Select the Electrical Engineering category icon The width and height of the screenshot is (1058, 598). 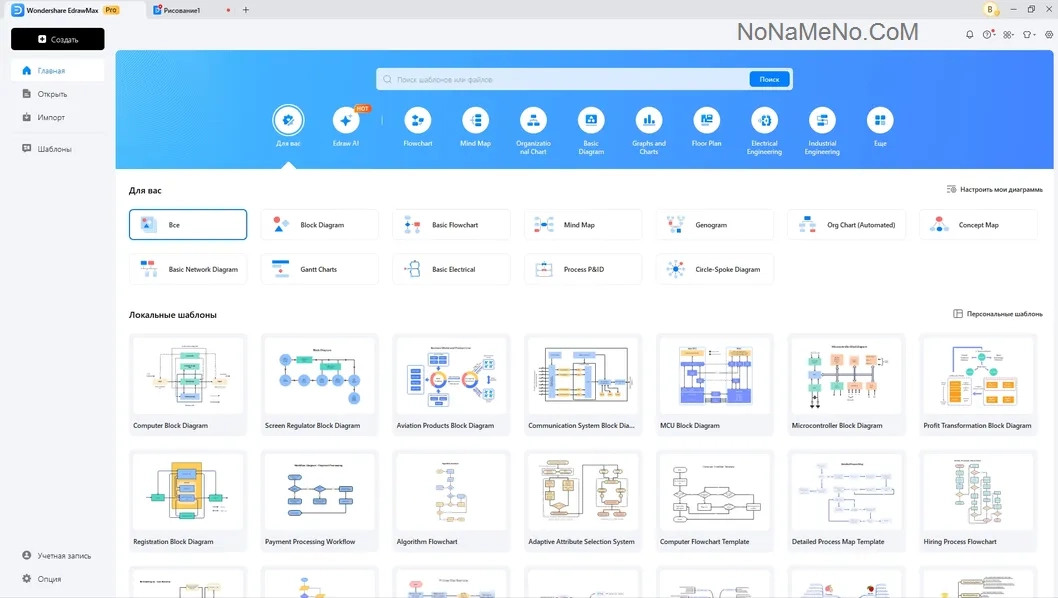coord(764,121)
